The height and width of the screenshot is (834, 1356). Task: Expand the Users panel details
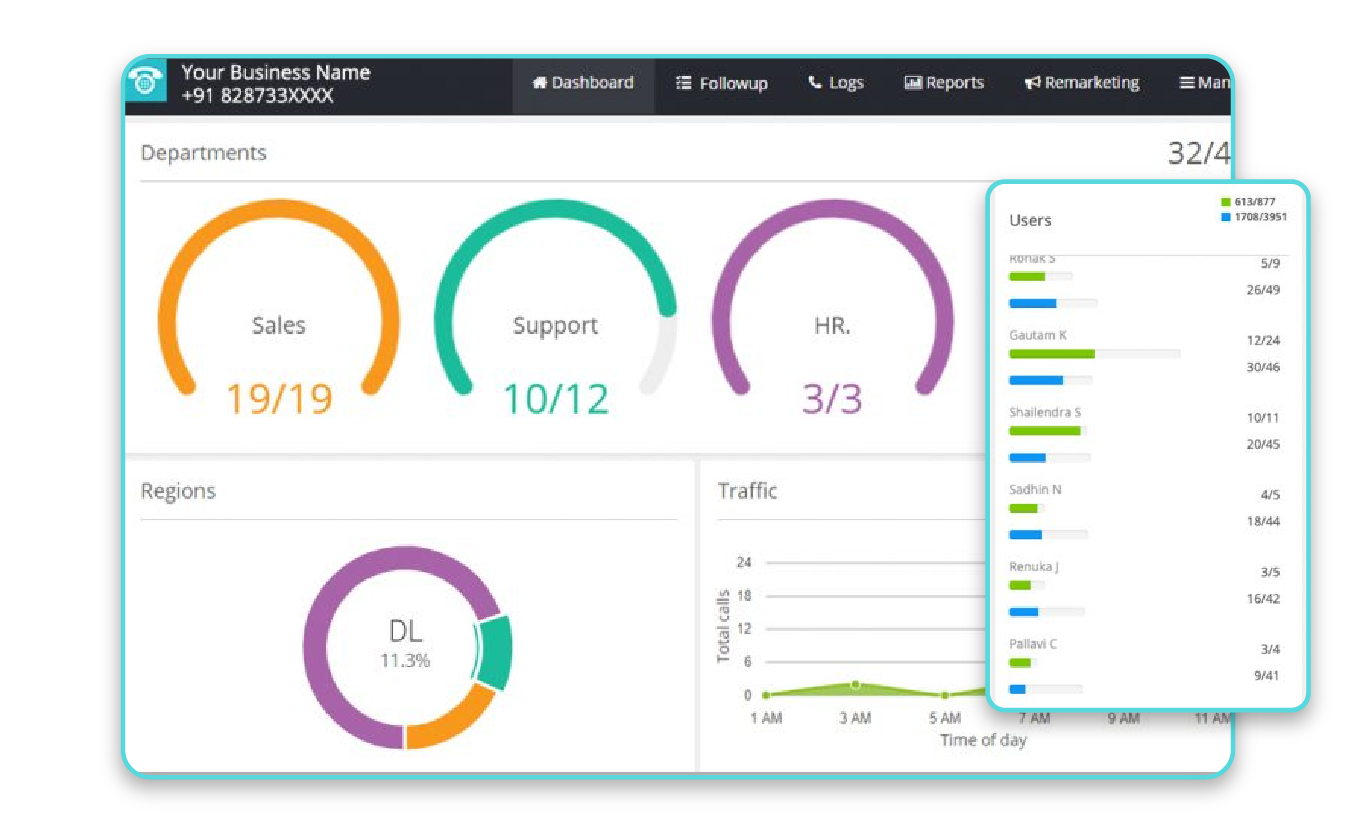pos(1030,221)
